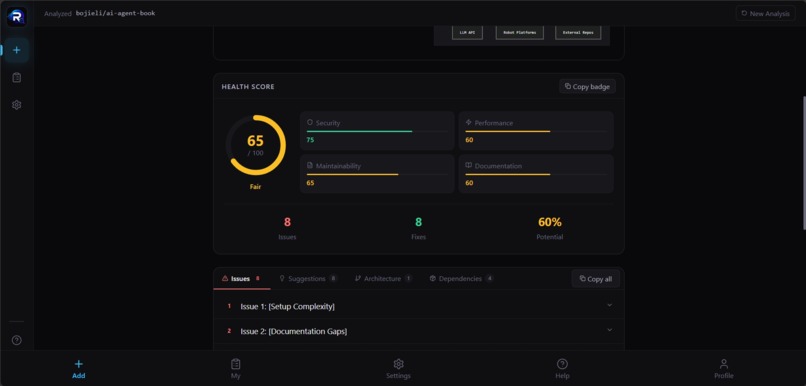
Task: Click the Maintainability progress bar
Action: (377, 175)
